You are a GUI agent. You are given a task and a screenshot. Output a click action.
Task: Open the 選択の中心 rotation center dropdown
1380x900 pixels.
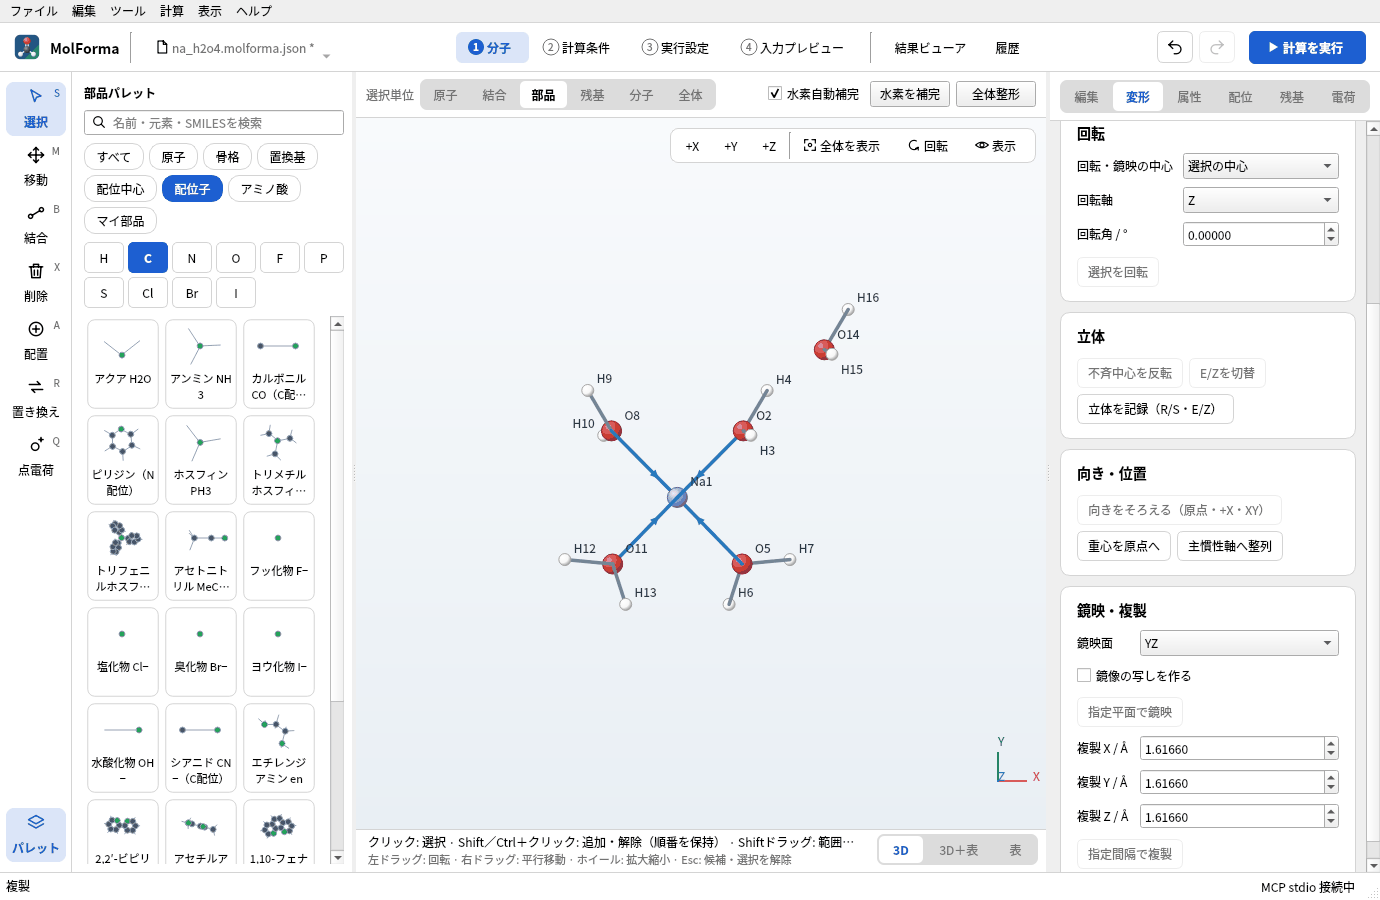tap(1260, 166)
